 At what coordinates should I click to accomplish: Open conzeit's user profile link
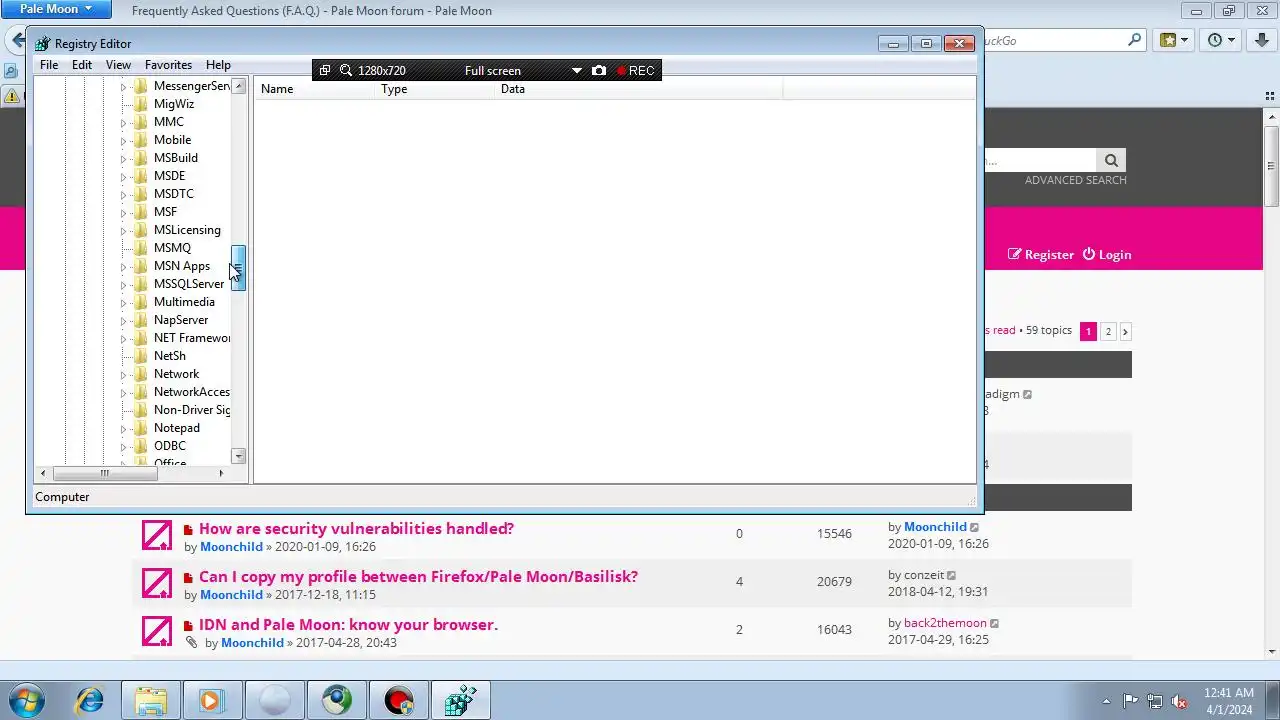point(924,575)
